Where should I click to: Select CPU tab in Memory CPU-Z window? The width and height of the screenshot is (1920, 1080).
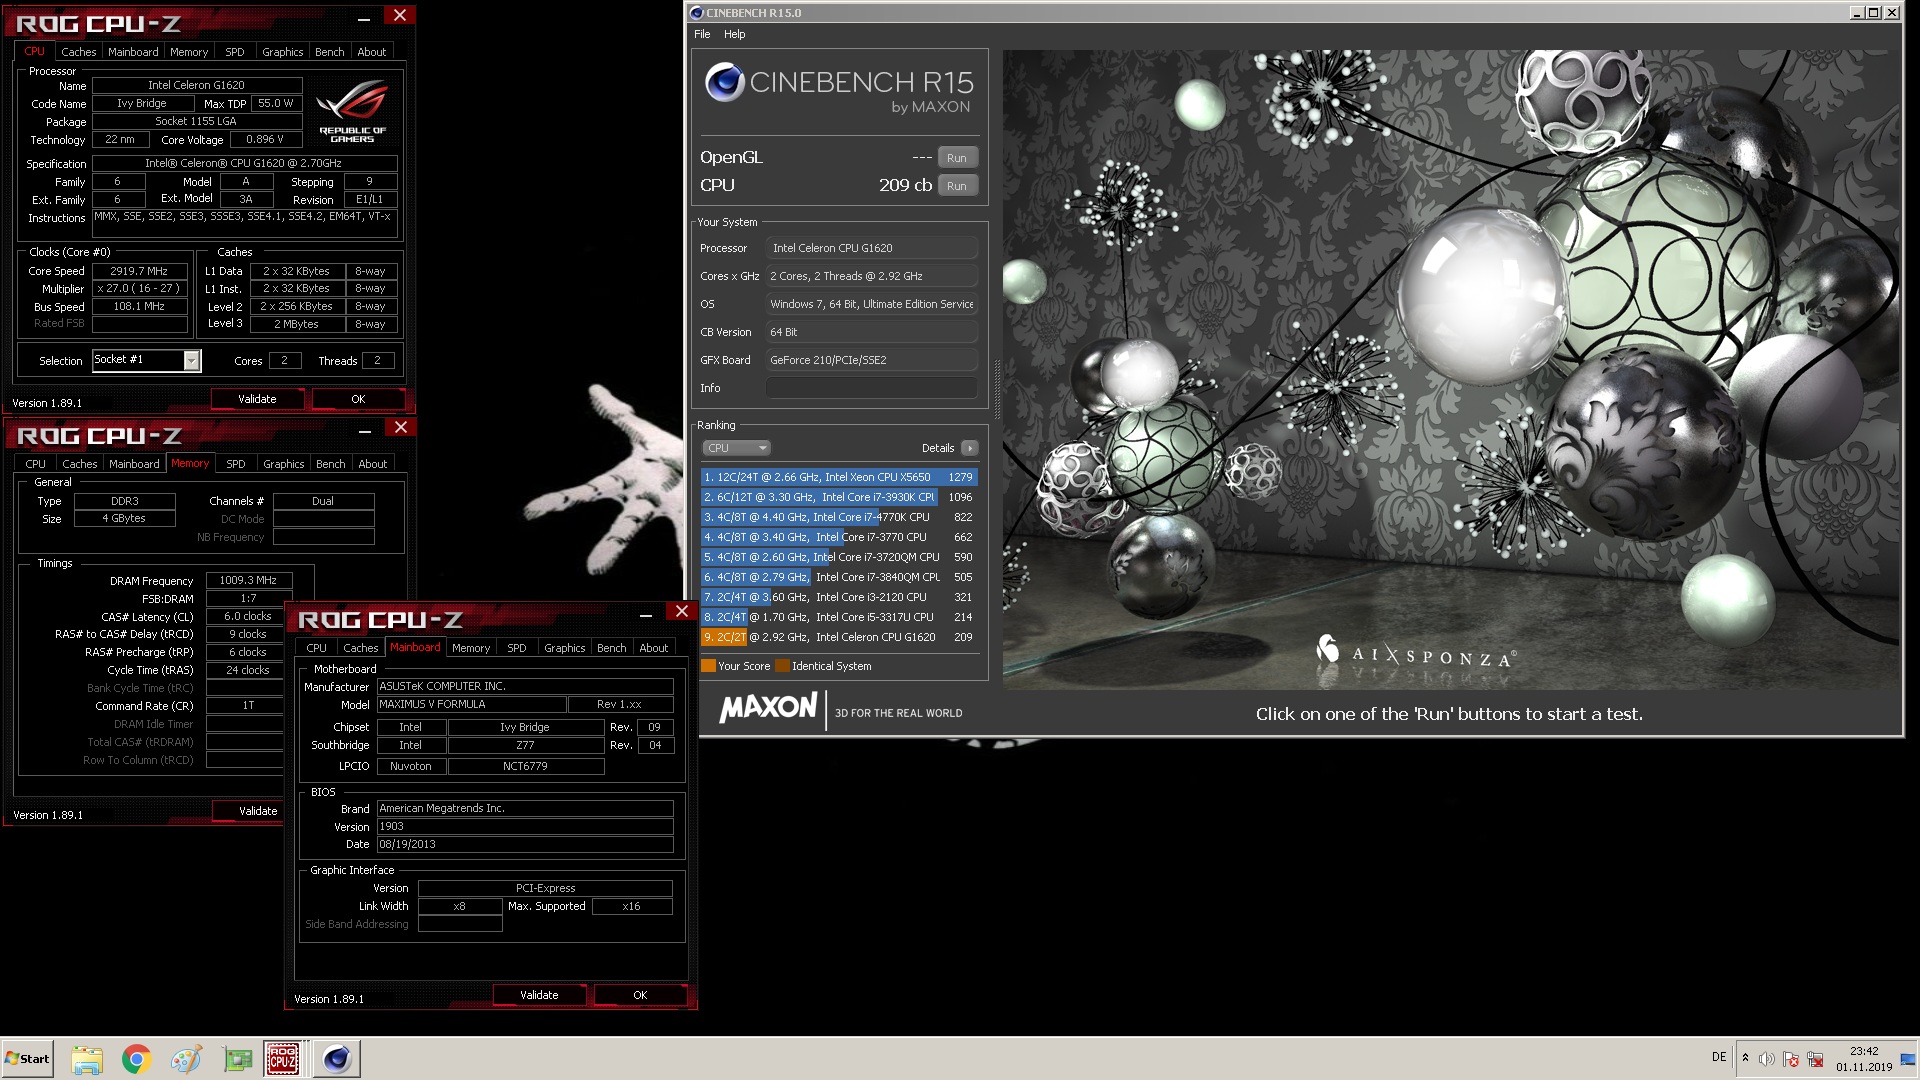tap(35, 464)
